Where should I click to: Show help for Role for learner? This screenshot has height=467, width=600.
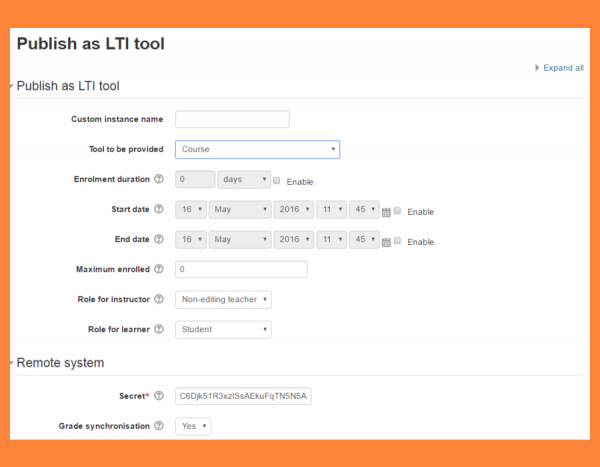[x=159, y=329]
